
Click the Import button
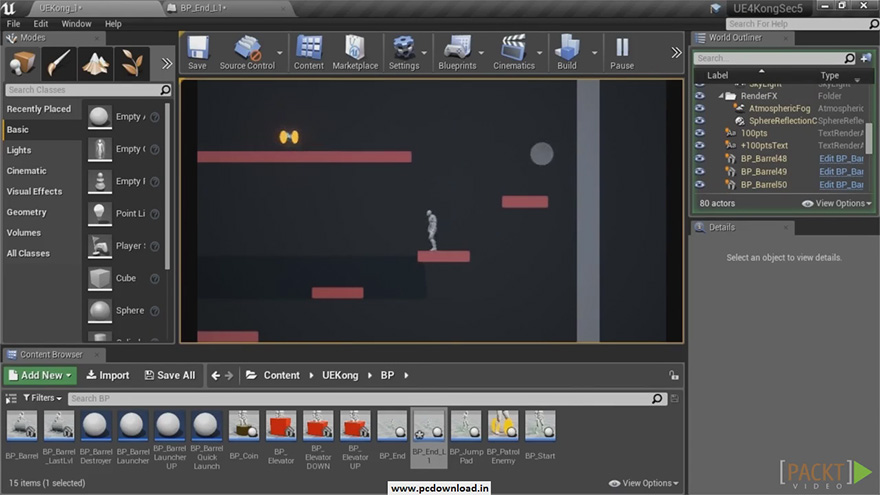point(108,375)
